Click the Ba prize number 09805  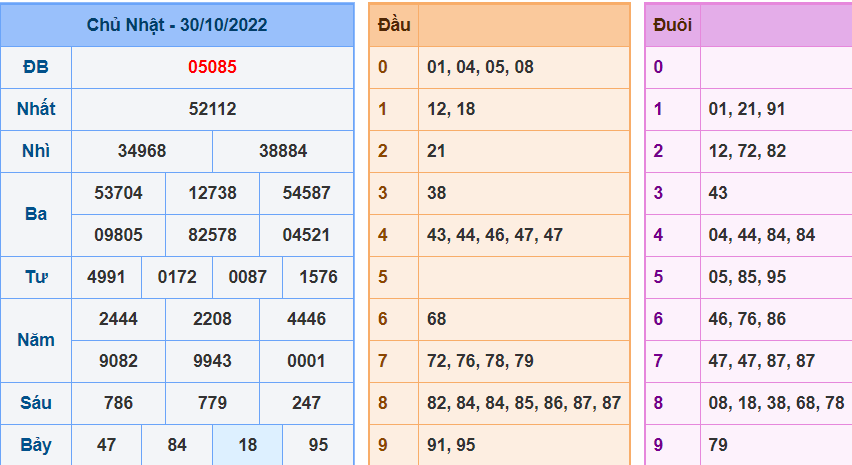coord(118,235)
